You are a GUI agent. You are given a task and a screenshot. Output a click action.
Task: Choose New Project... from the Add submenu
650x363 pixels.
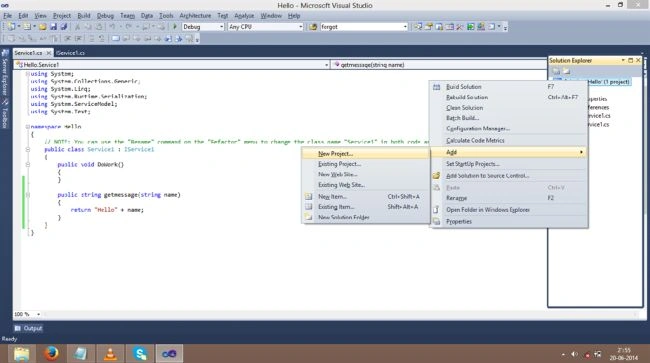(x=366, y=154)
